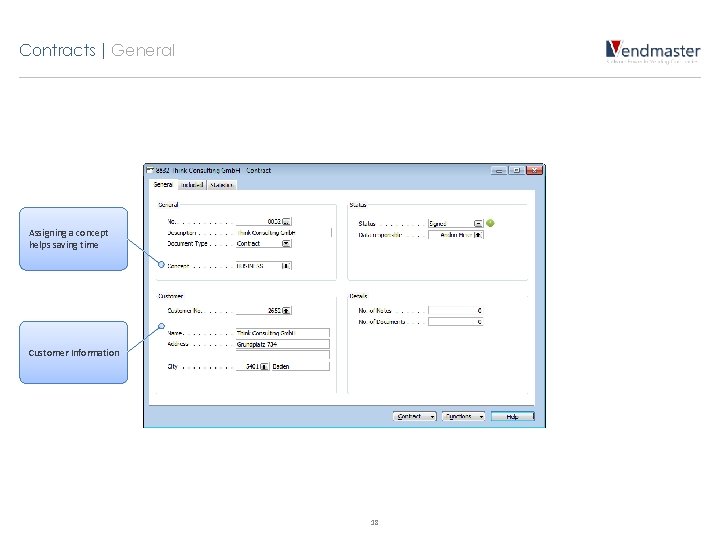720x540 pixels.
Task: Click the green status indicator icon
Action: pyautogui.click(x=490, y=223)
